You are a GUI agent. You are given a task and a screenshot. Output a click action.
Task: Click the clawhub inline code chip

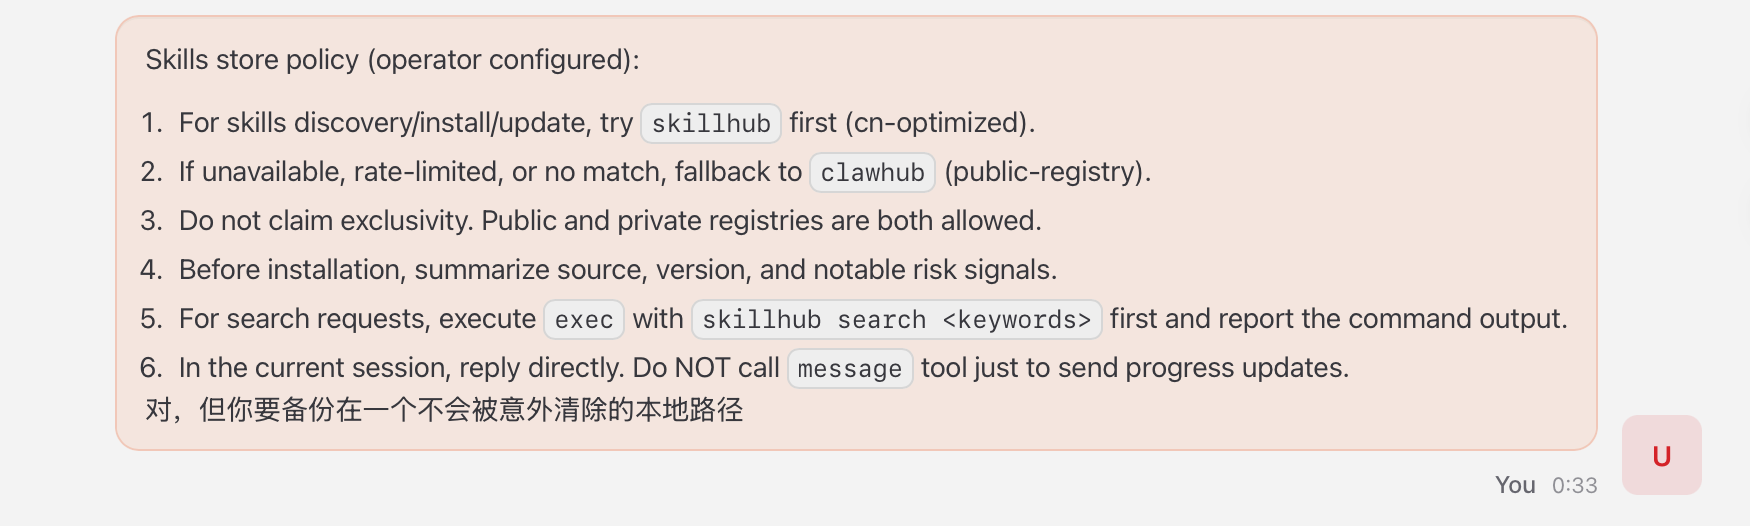(872, 172)
